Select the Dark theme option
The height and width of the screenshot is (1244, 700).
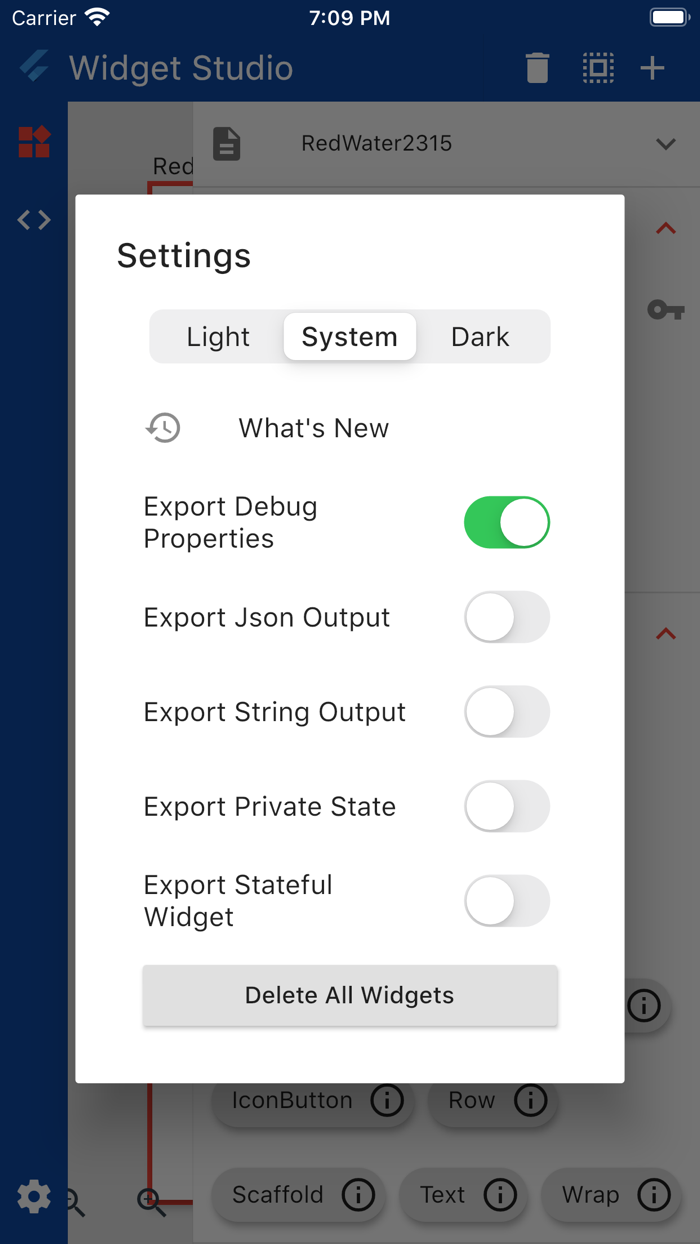tap(480, 337)
